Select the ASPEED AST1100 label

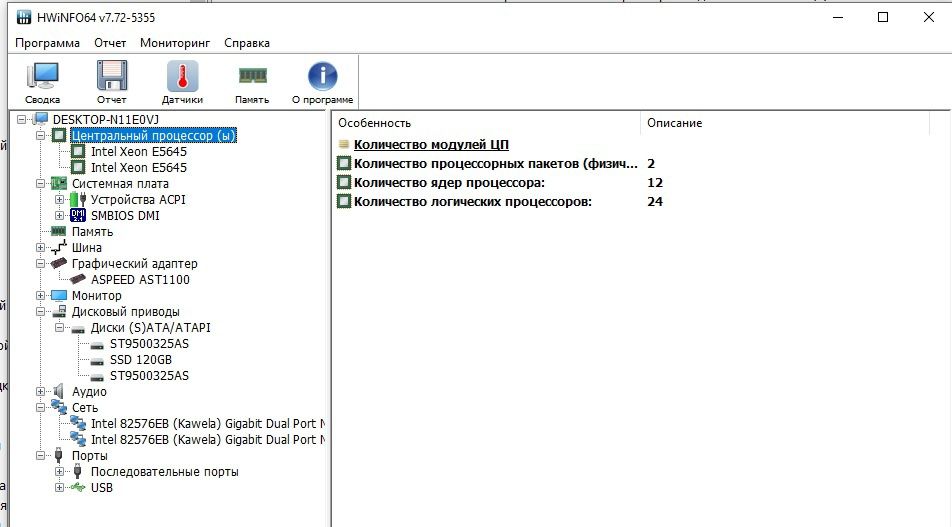(x=140, y=279)
